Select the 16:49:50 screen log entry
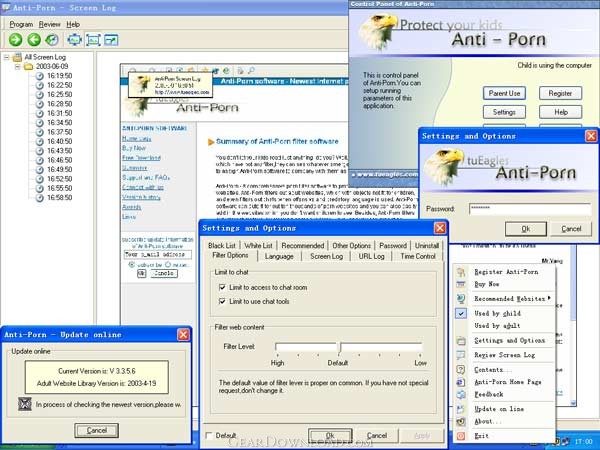Image resolution: width=600 pixels, height=450 pixels. pyautogui.click(x=59, y=170)
